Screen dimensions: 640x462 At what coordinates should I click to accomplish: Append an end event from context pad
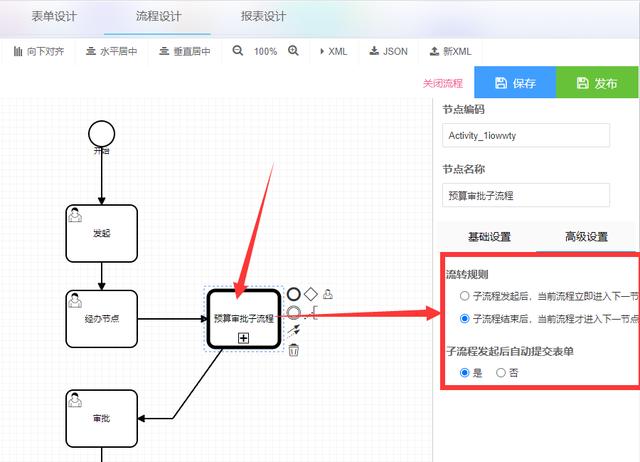(294, 294)
